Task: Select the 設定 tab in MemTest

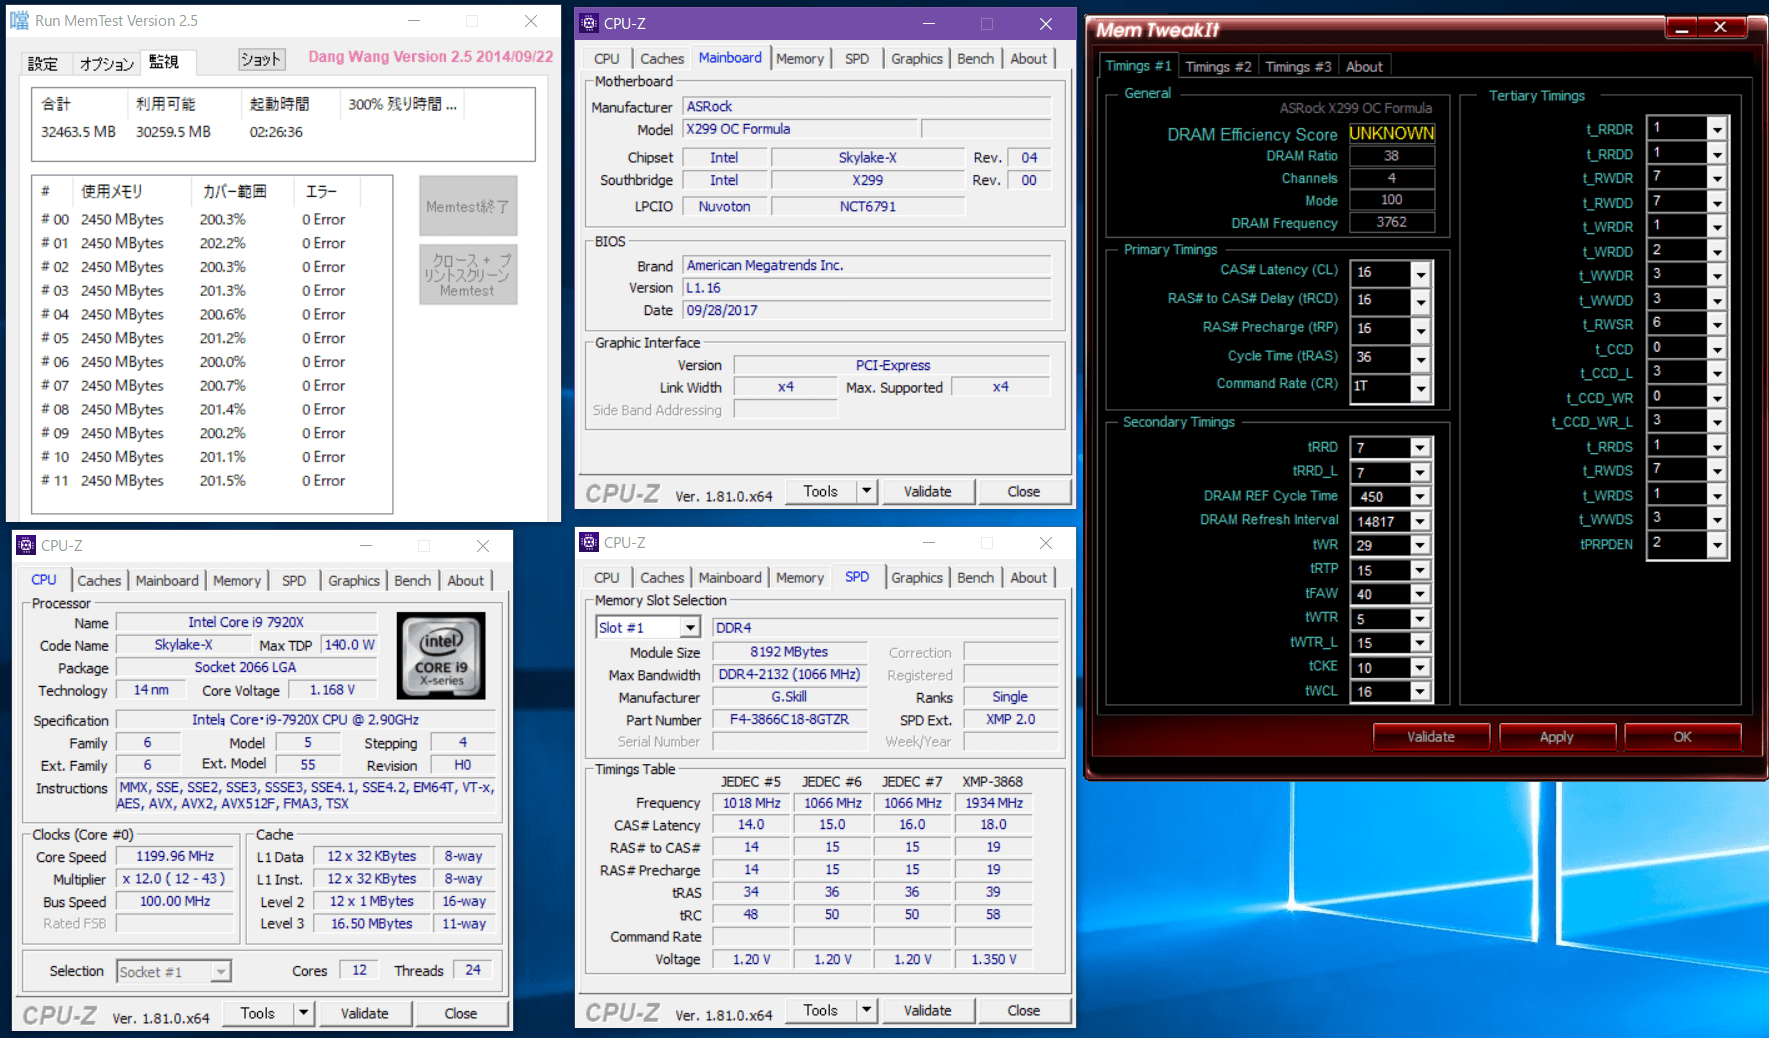Action: (43, 63)
